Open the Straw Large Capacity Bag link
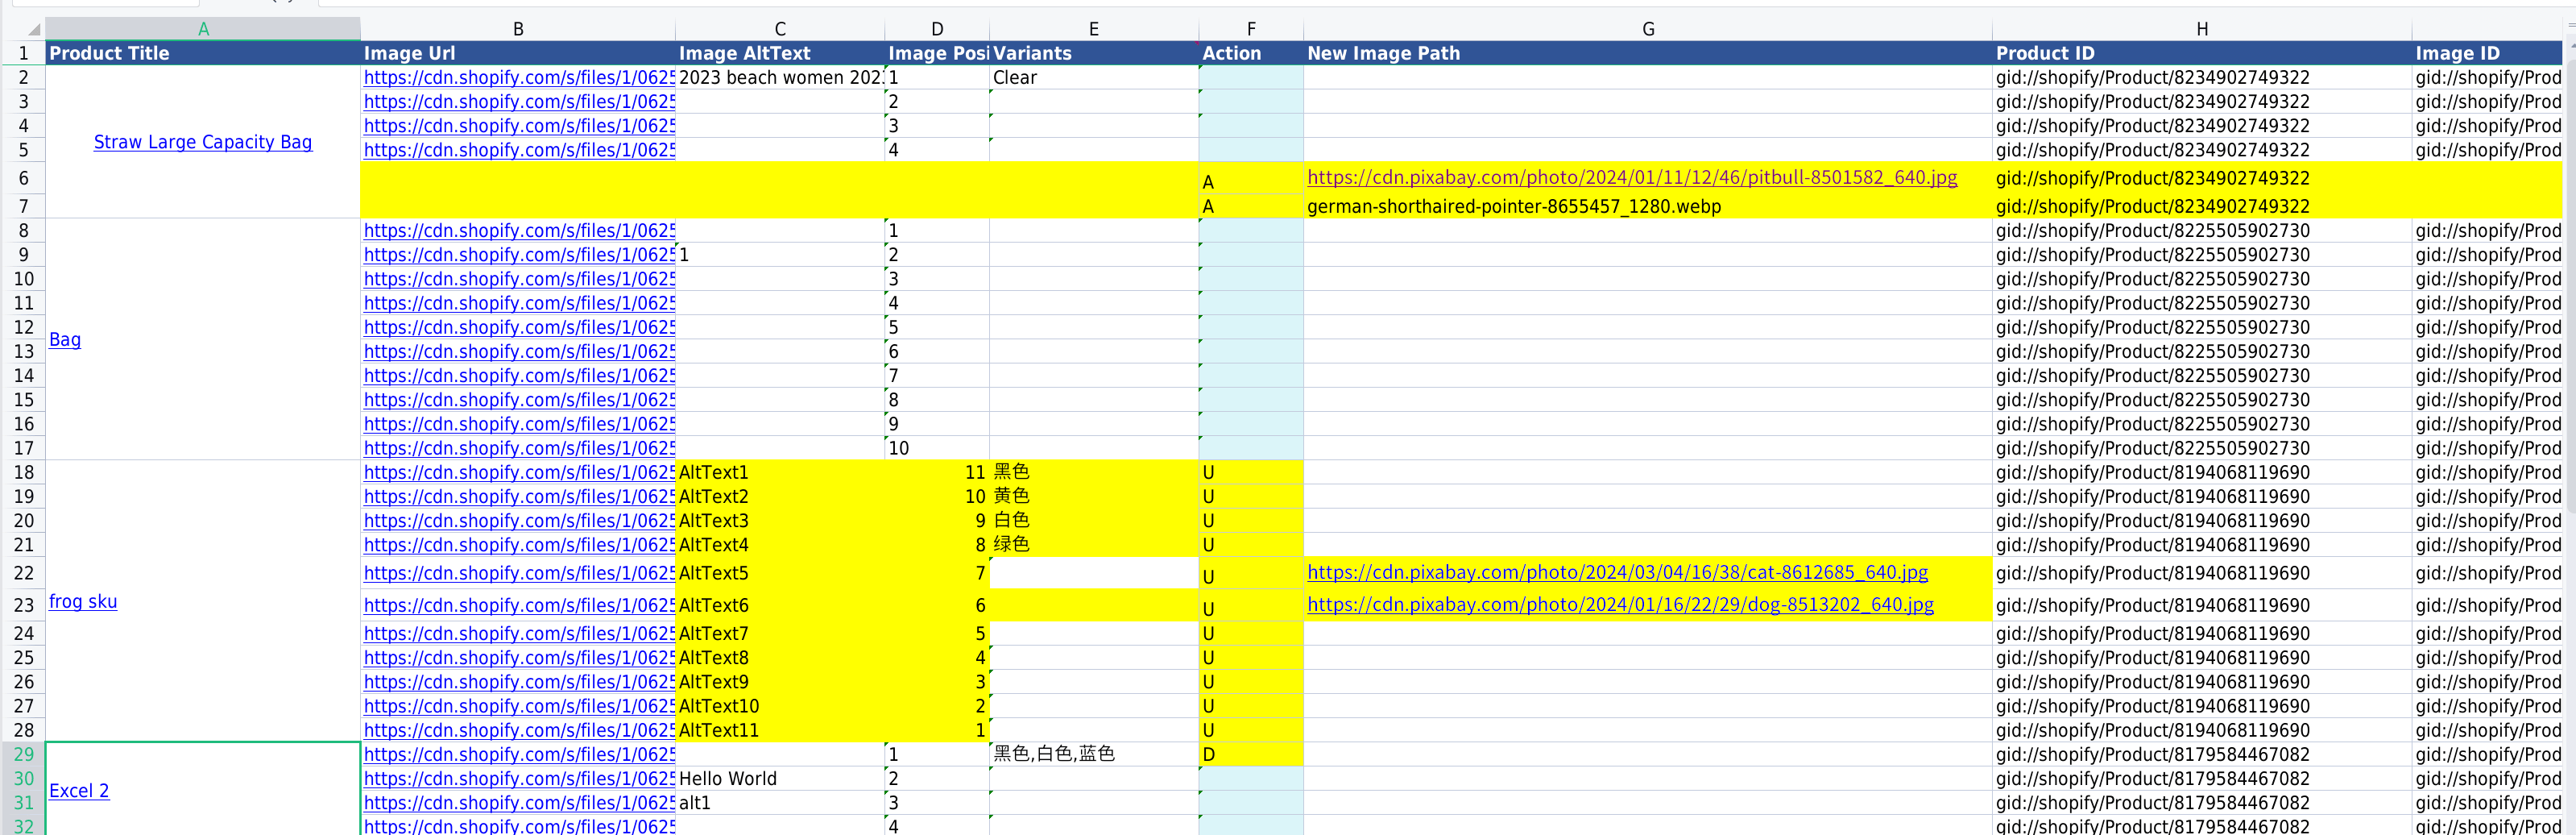The image size is (2576, 835). coord(203,142)
